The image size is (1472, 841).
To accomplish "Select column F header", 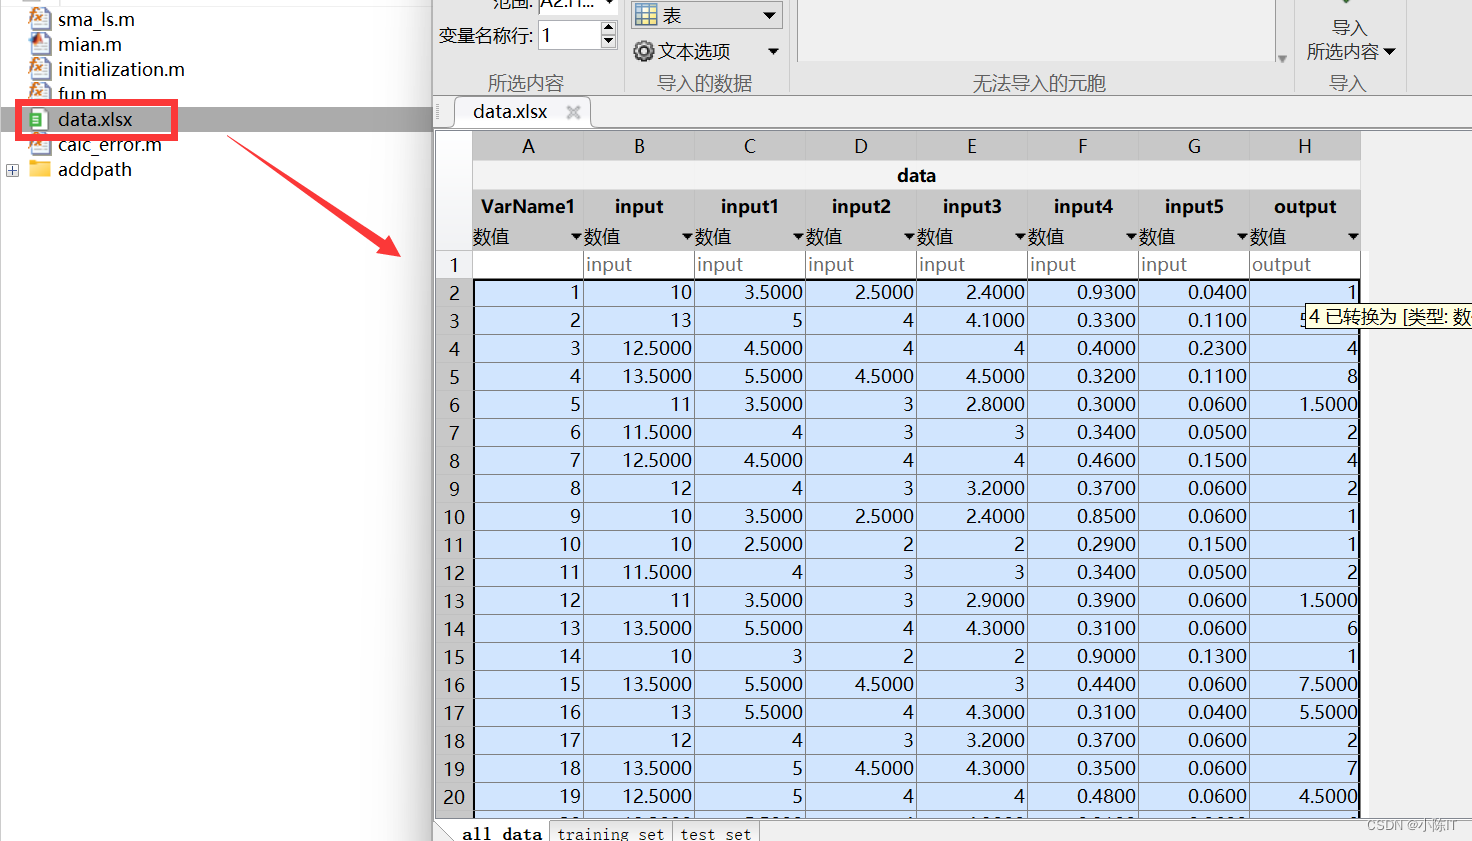I will (x=1083, y=146).
